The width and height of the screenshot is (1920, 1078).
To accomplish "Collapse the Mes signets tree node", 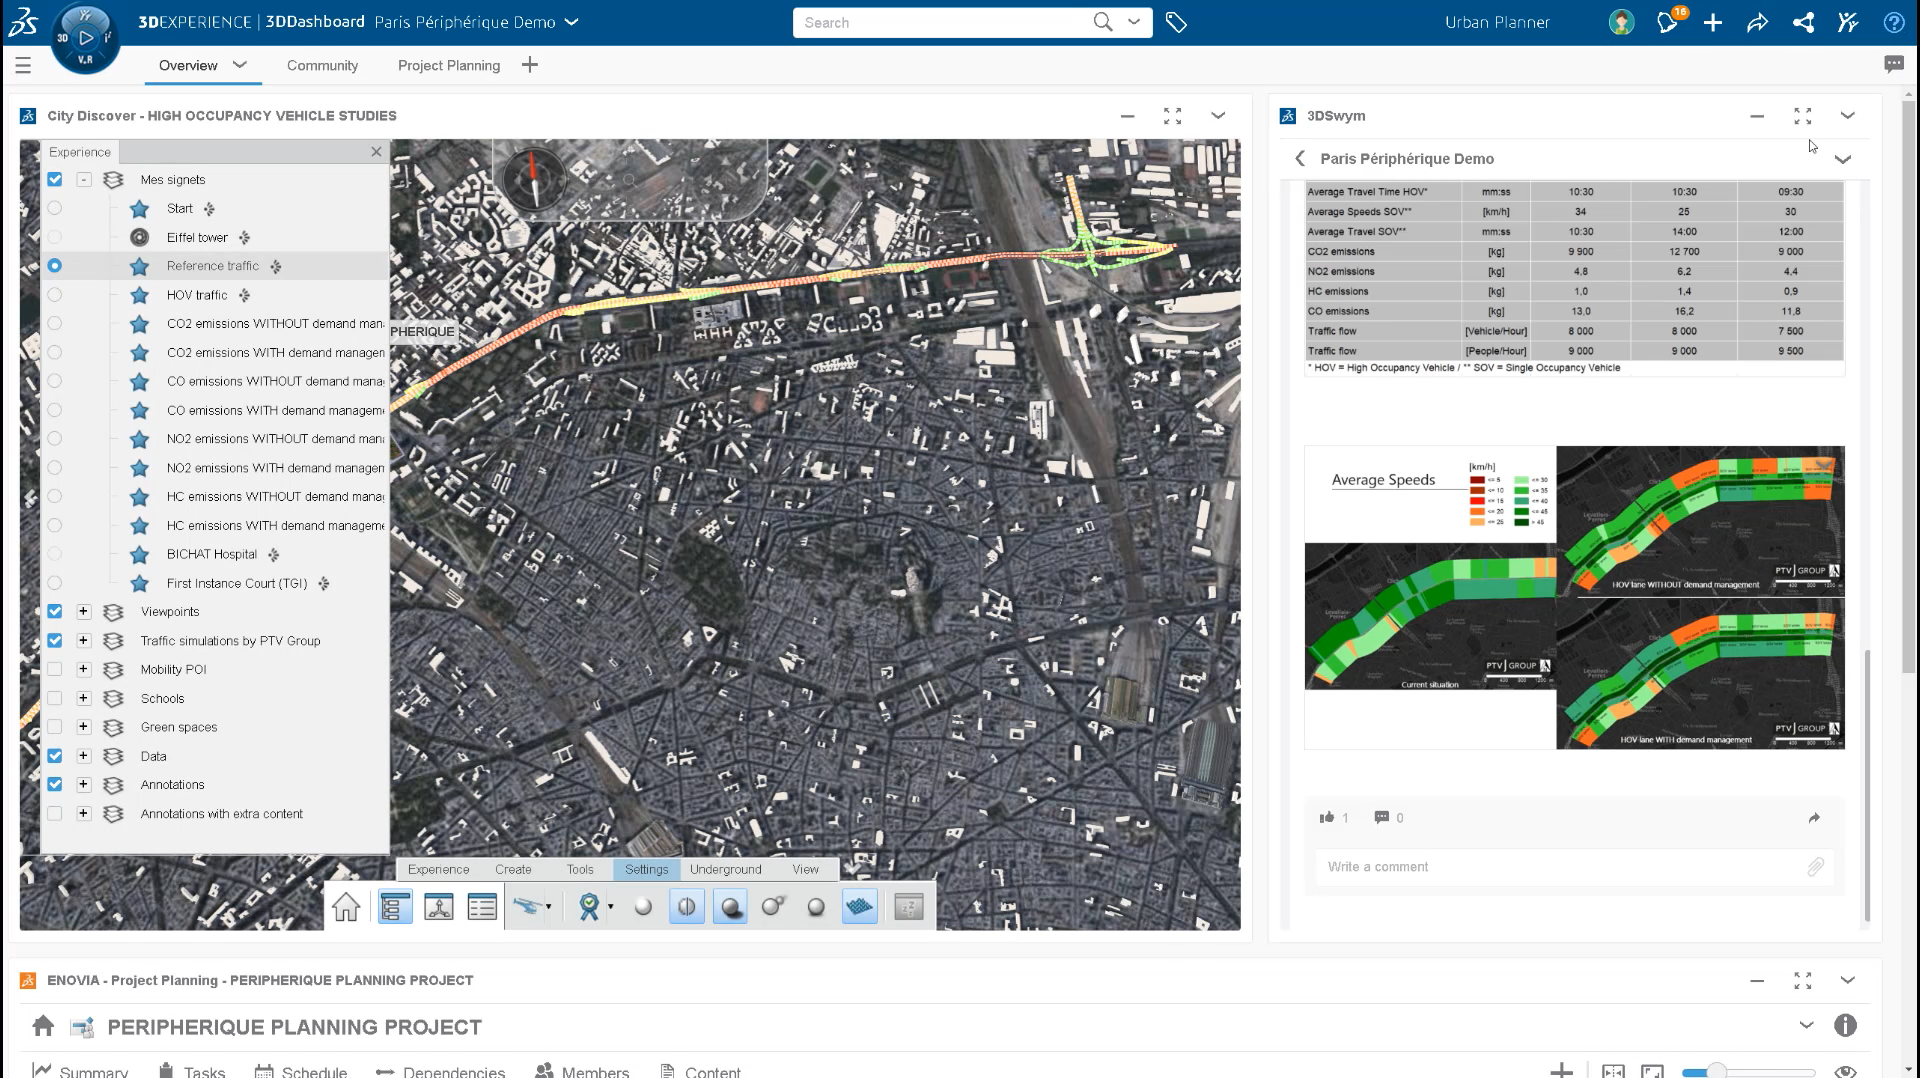I will [84, 179].
